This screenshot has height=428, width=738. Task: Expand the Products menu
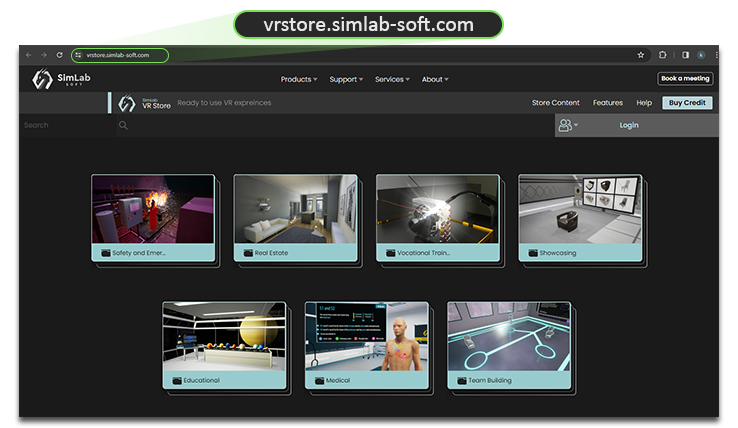pyautogui.click(x=299, y=80)
